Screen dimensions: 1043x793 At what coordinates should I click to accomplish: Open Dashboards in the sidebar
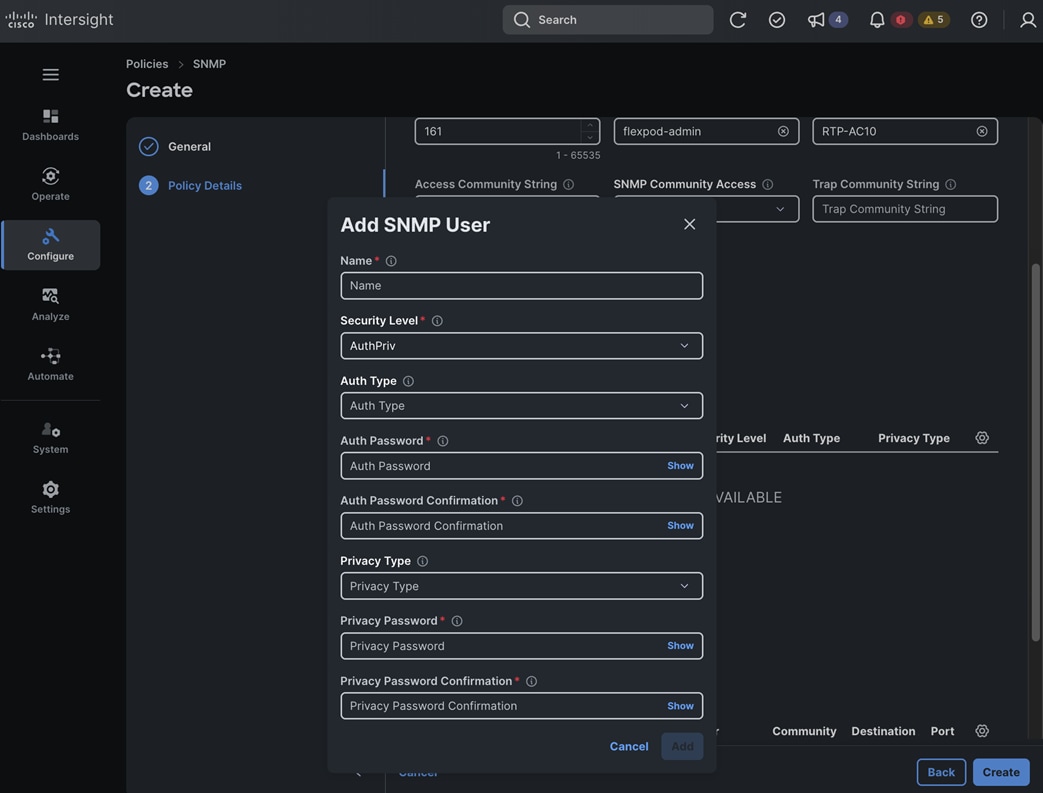pyautogui.click(x=51, y=125)
